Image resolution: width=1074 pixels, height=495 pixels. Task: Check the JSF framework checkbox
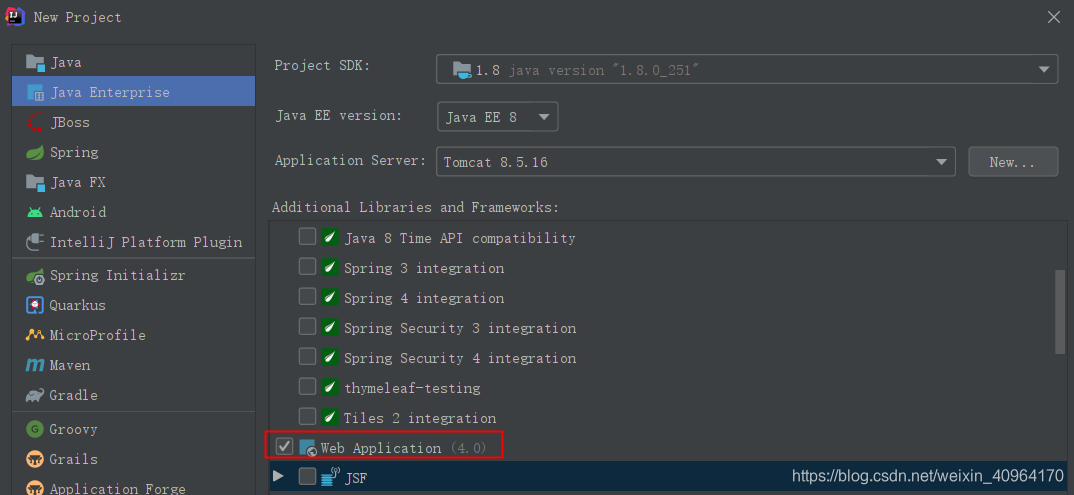tap(308, 476)
